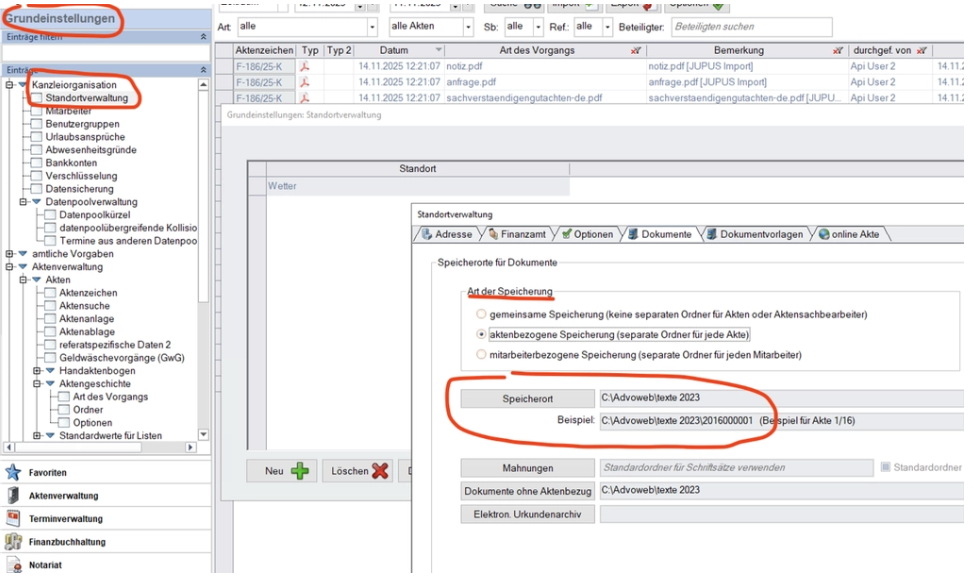Click filter icon in durchgef. von header
The image size is (974, 580).
click(x=922, y=50)
